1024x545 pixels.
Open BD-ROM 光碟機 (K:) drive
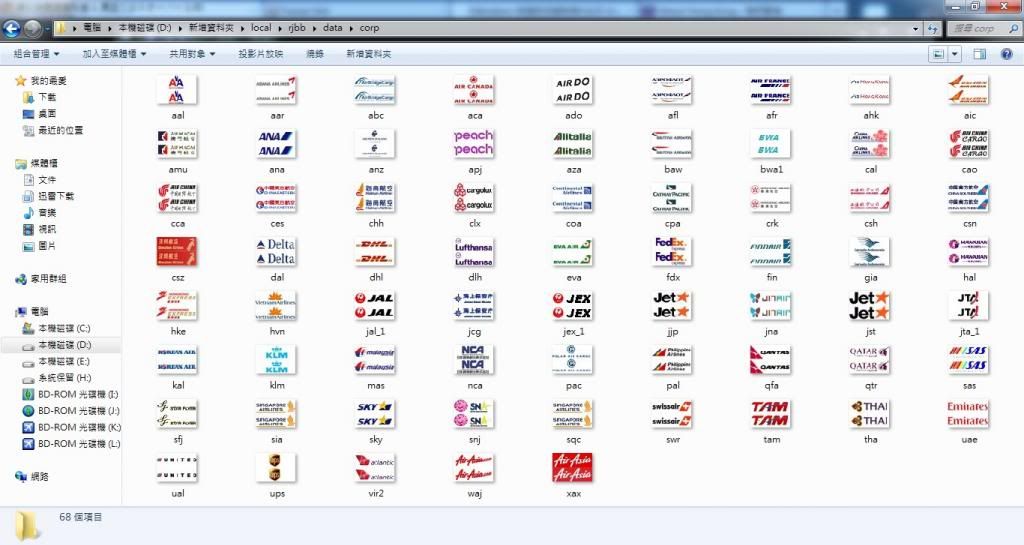click(71, 428)
